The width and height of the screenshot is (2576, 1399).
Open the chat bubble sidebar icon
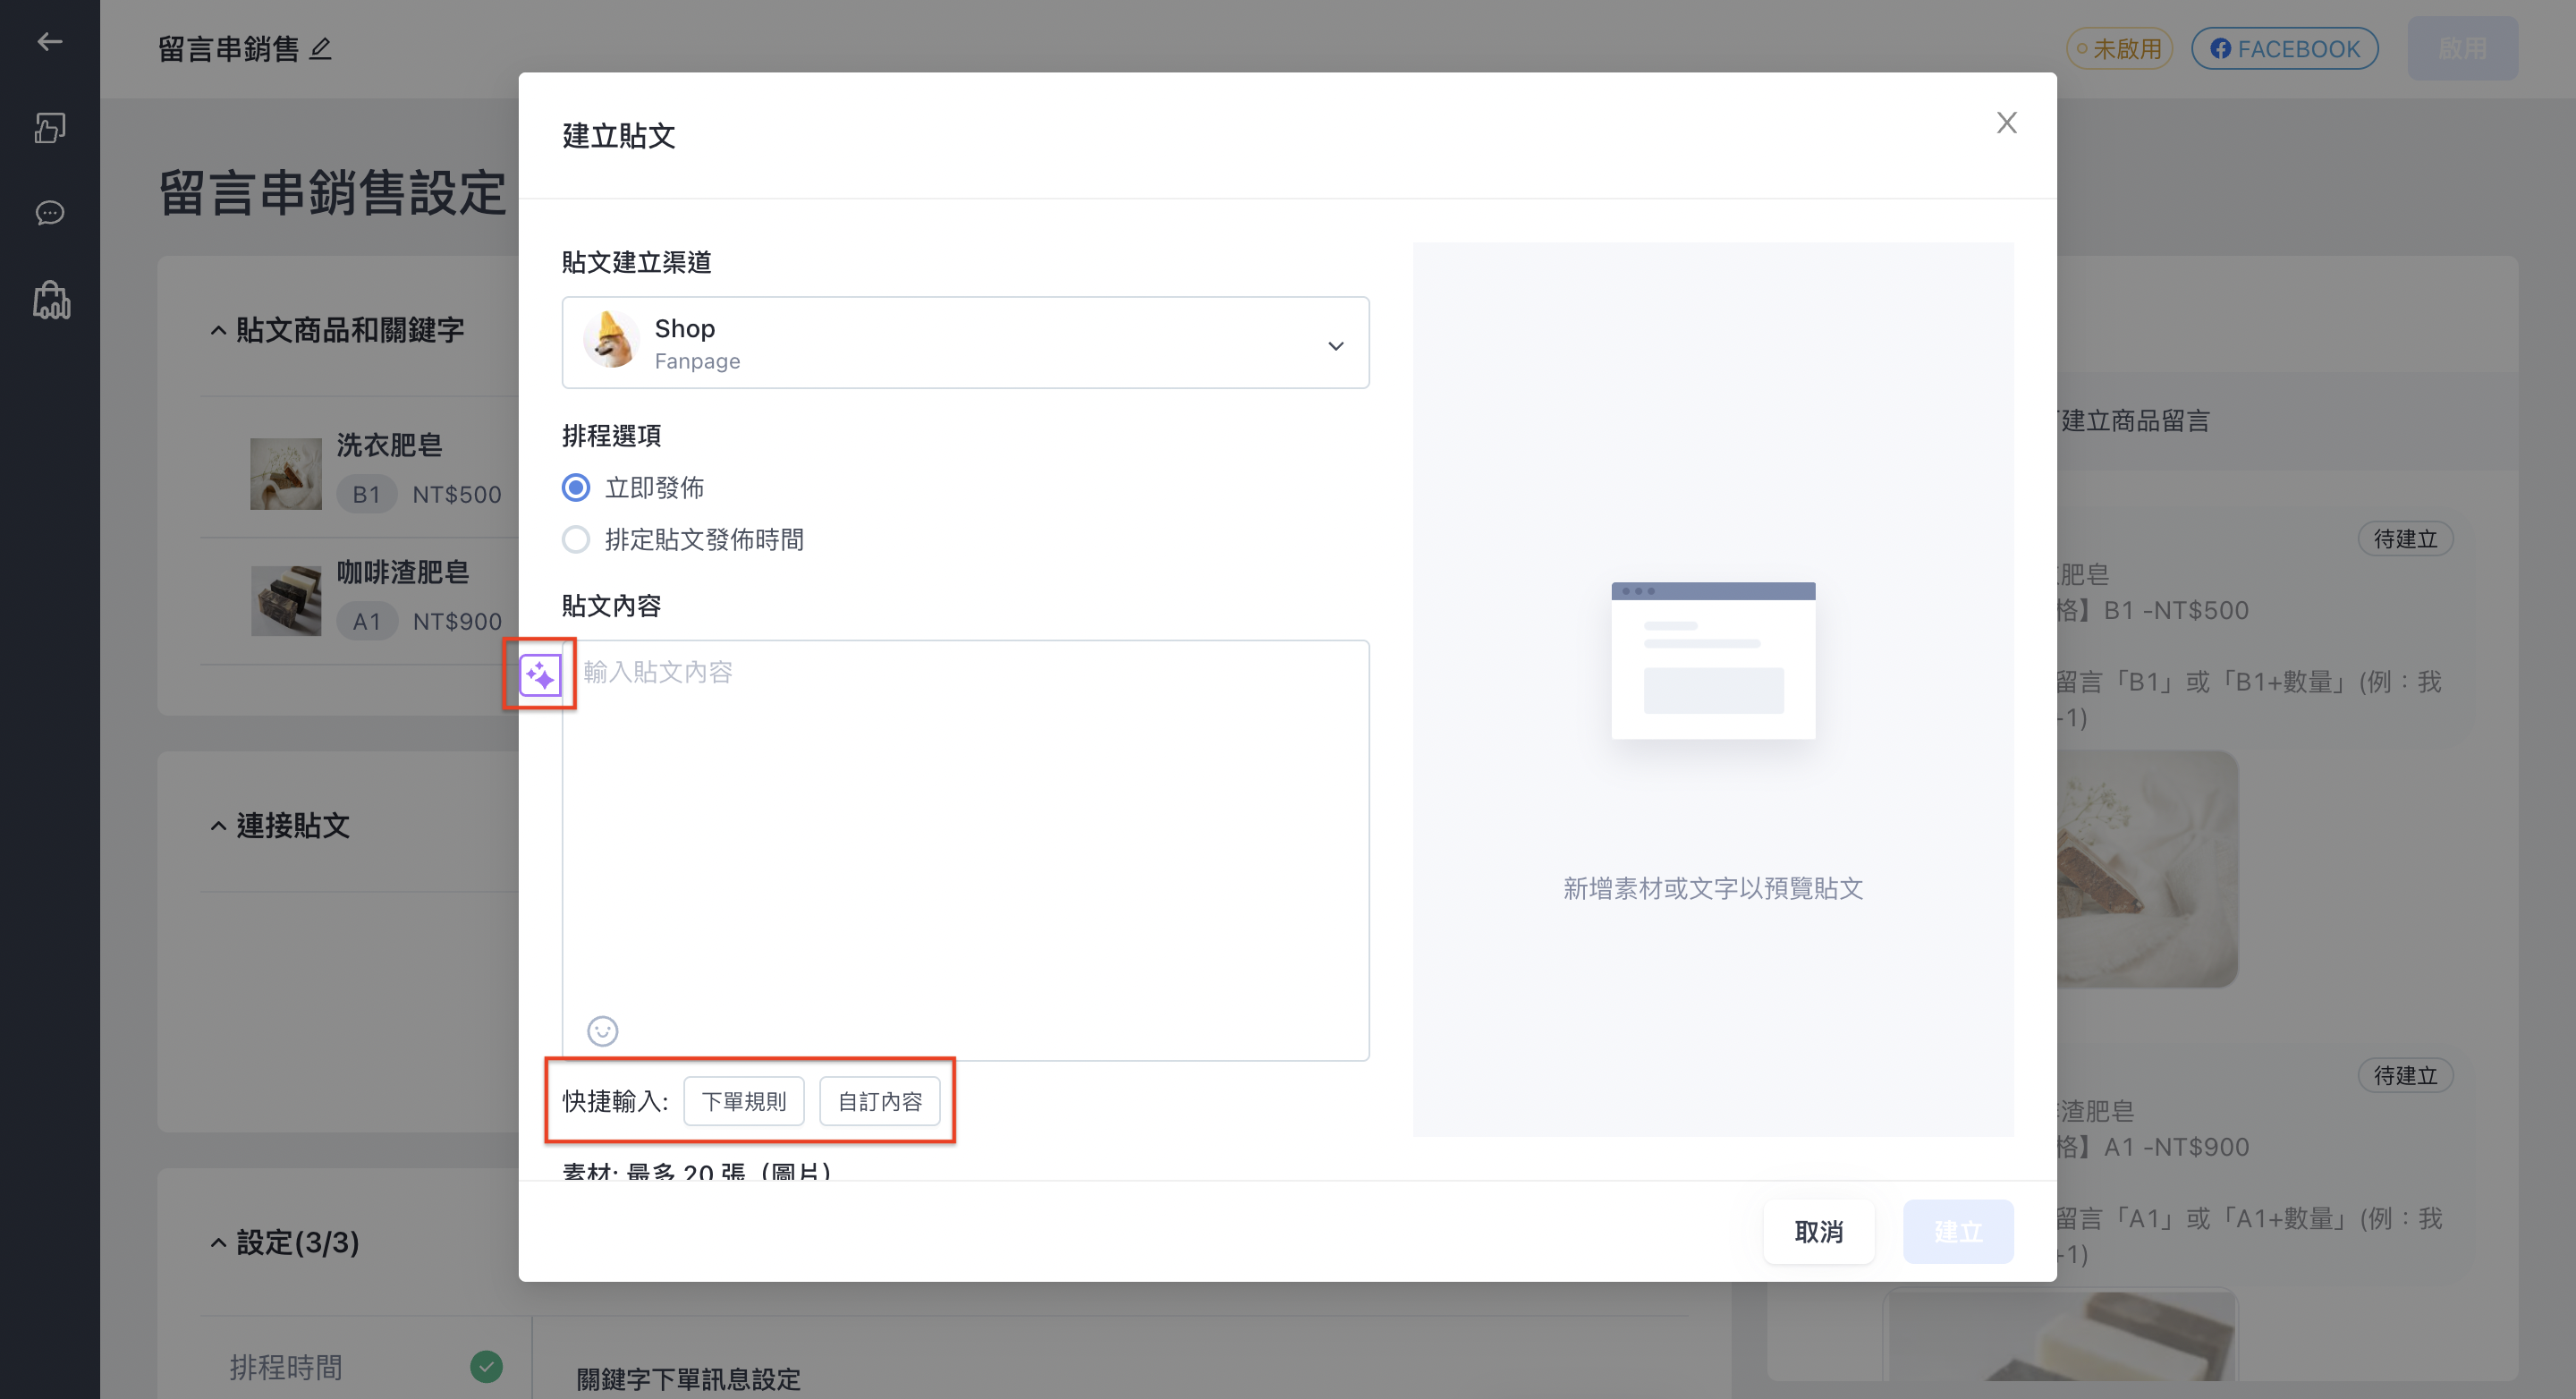click(x=49, y=213)
